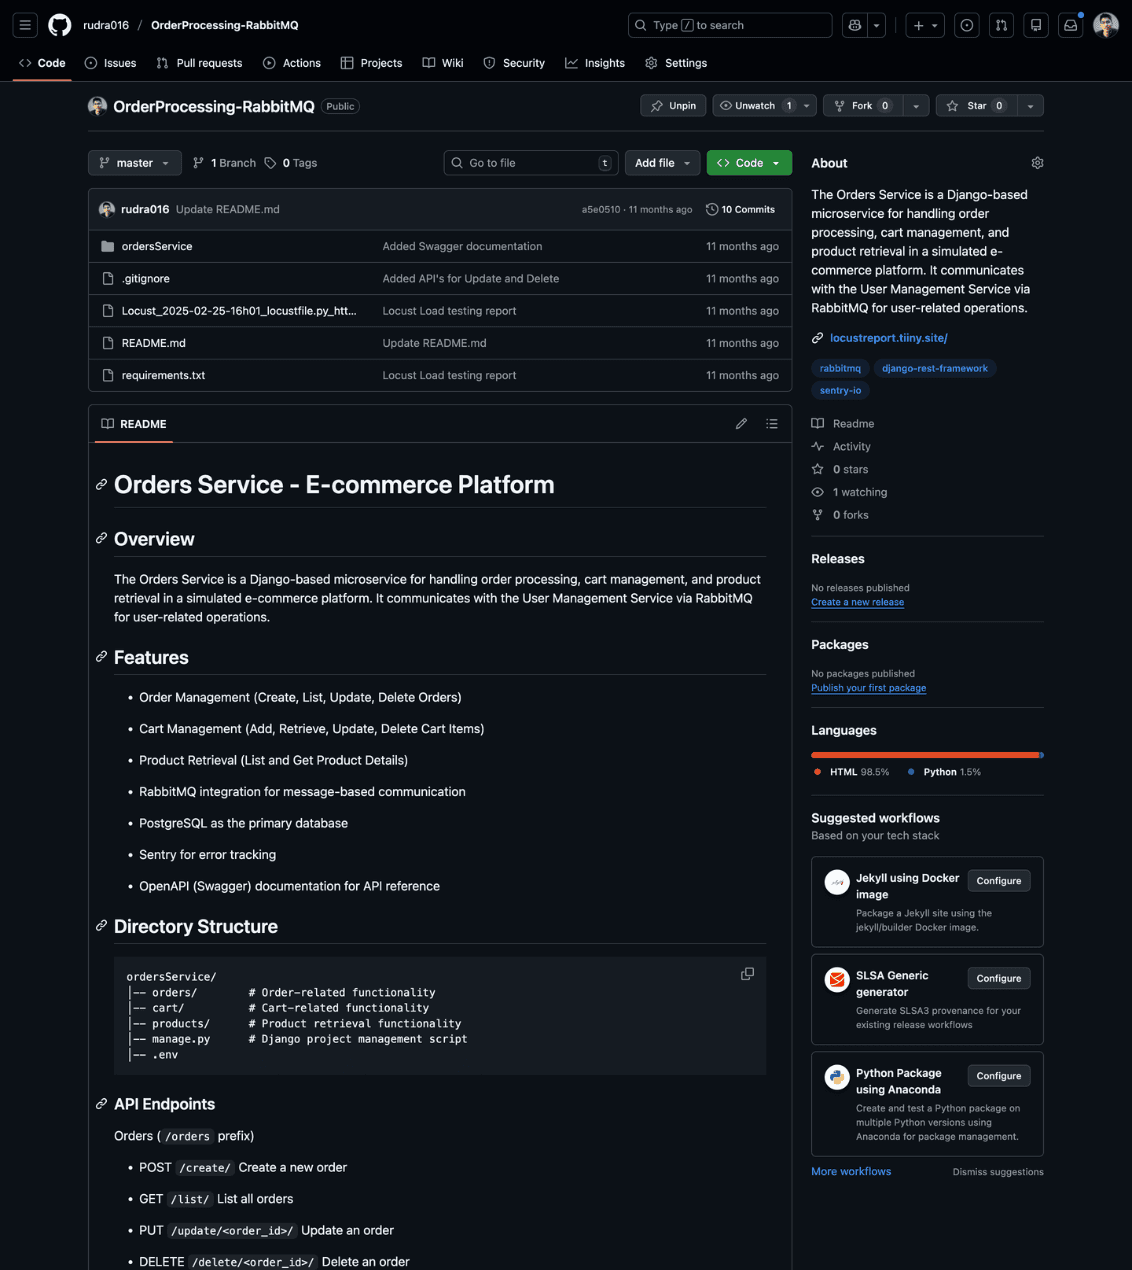Open the Copilot icon in header
Image resolution: width=1132 pixels, height=1270 pixels.
[x=854, y=25]
